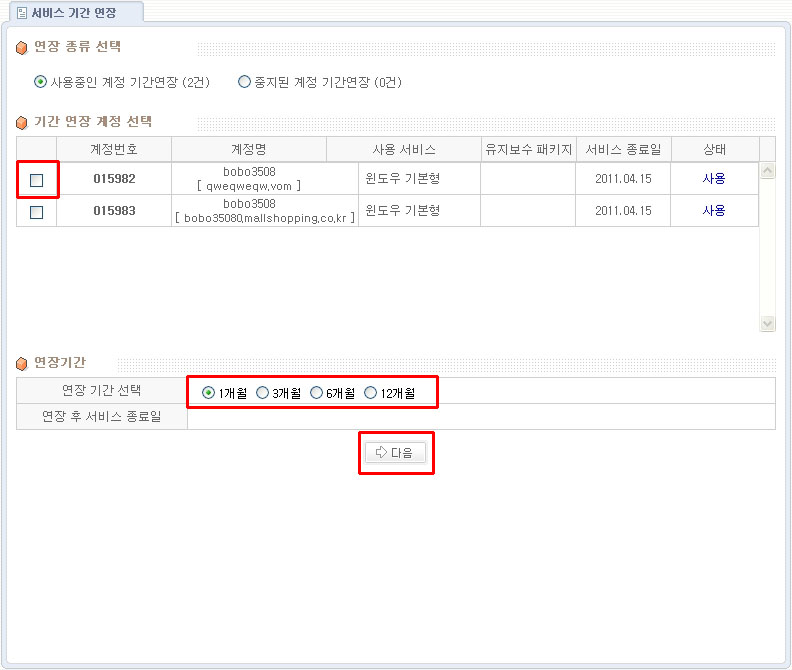Click end date 2011.04.15 in 015983 row
792x670 pixels.
623,211
